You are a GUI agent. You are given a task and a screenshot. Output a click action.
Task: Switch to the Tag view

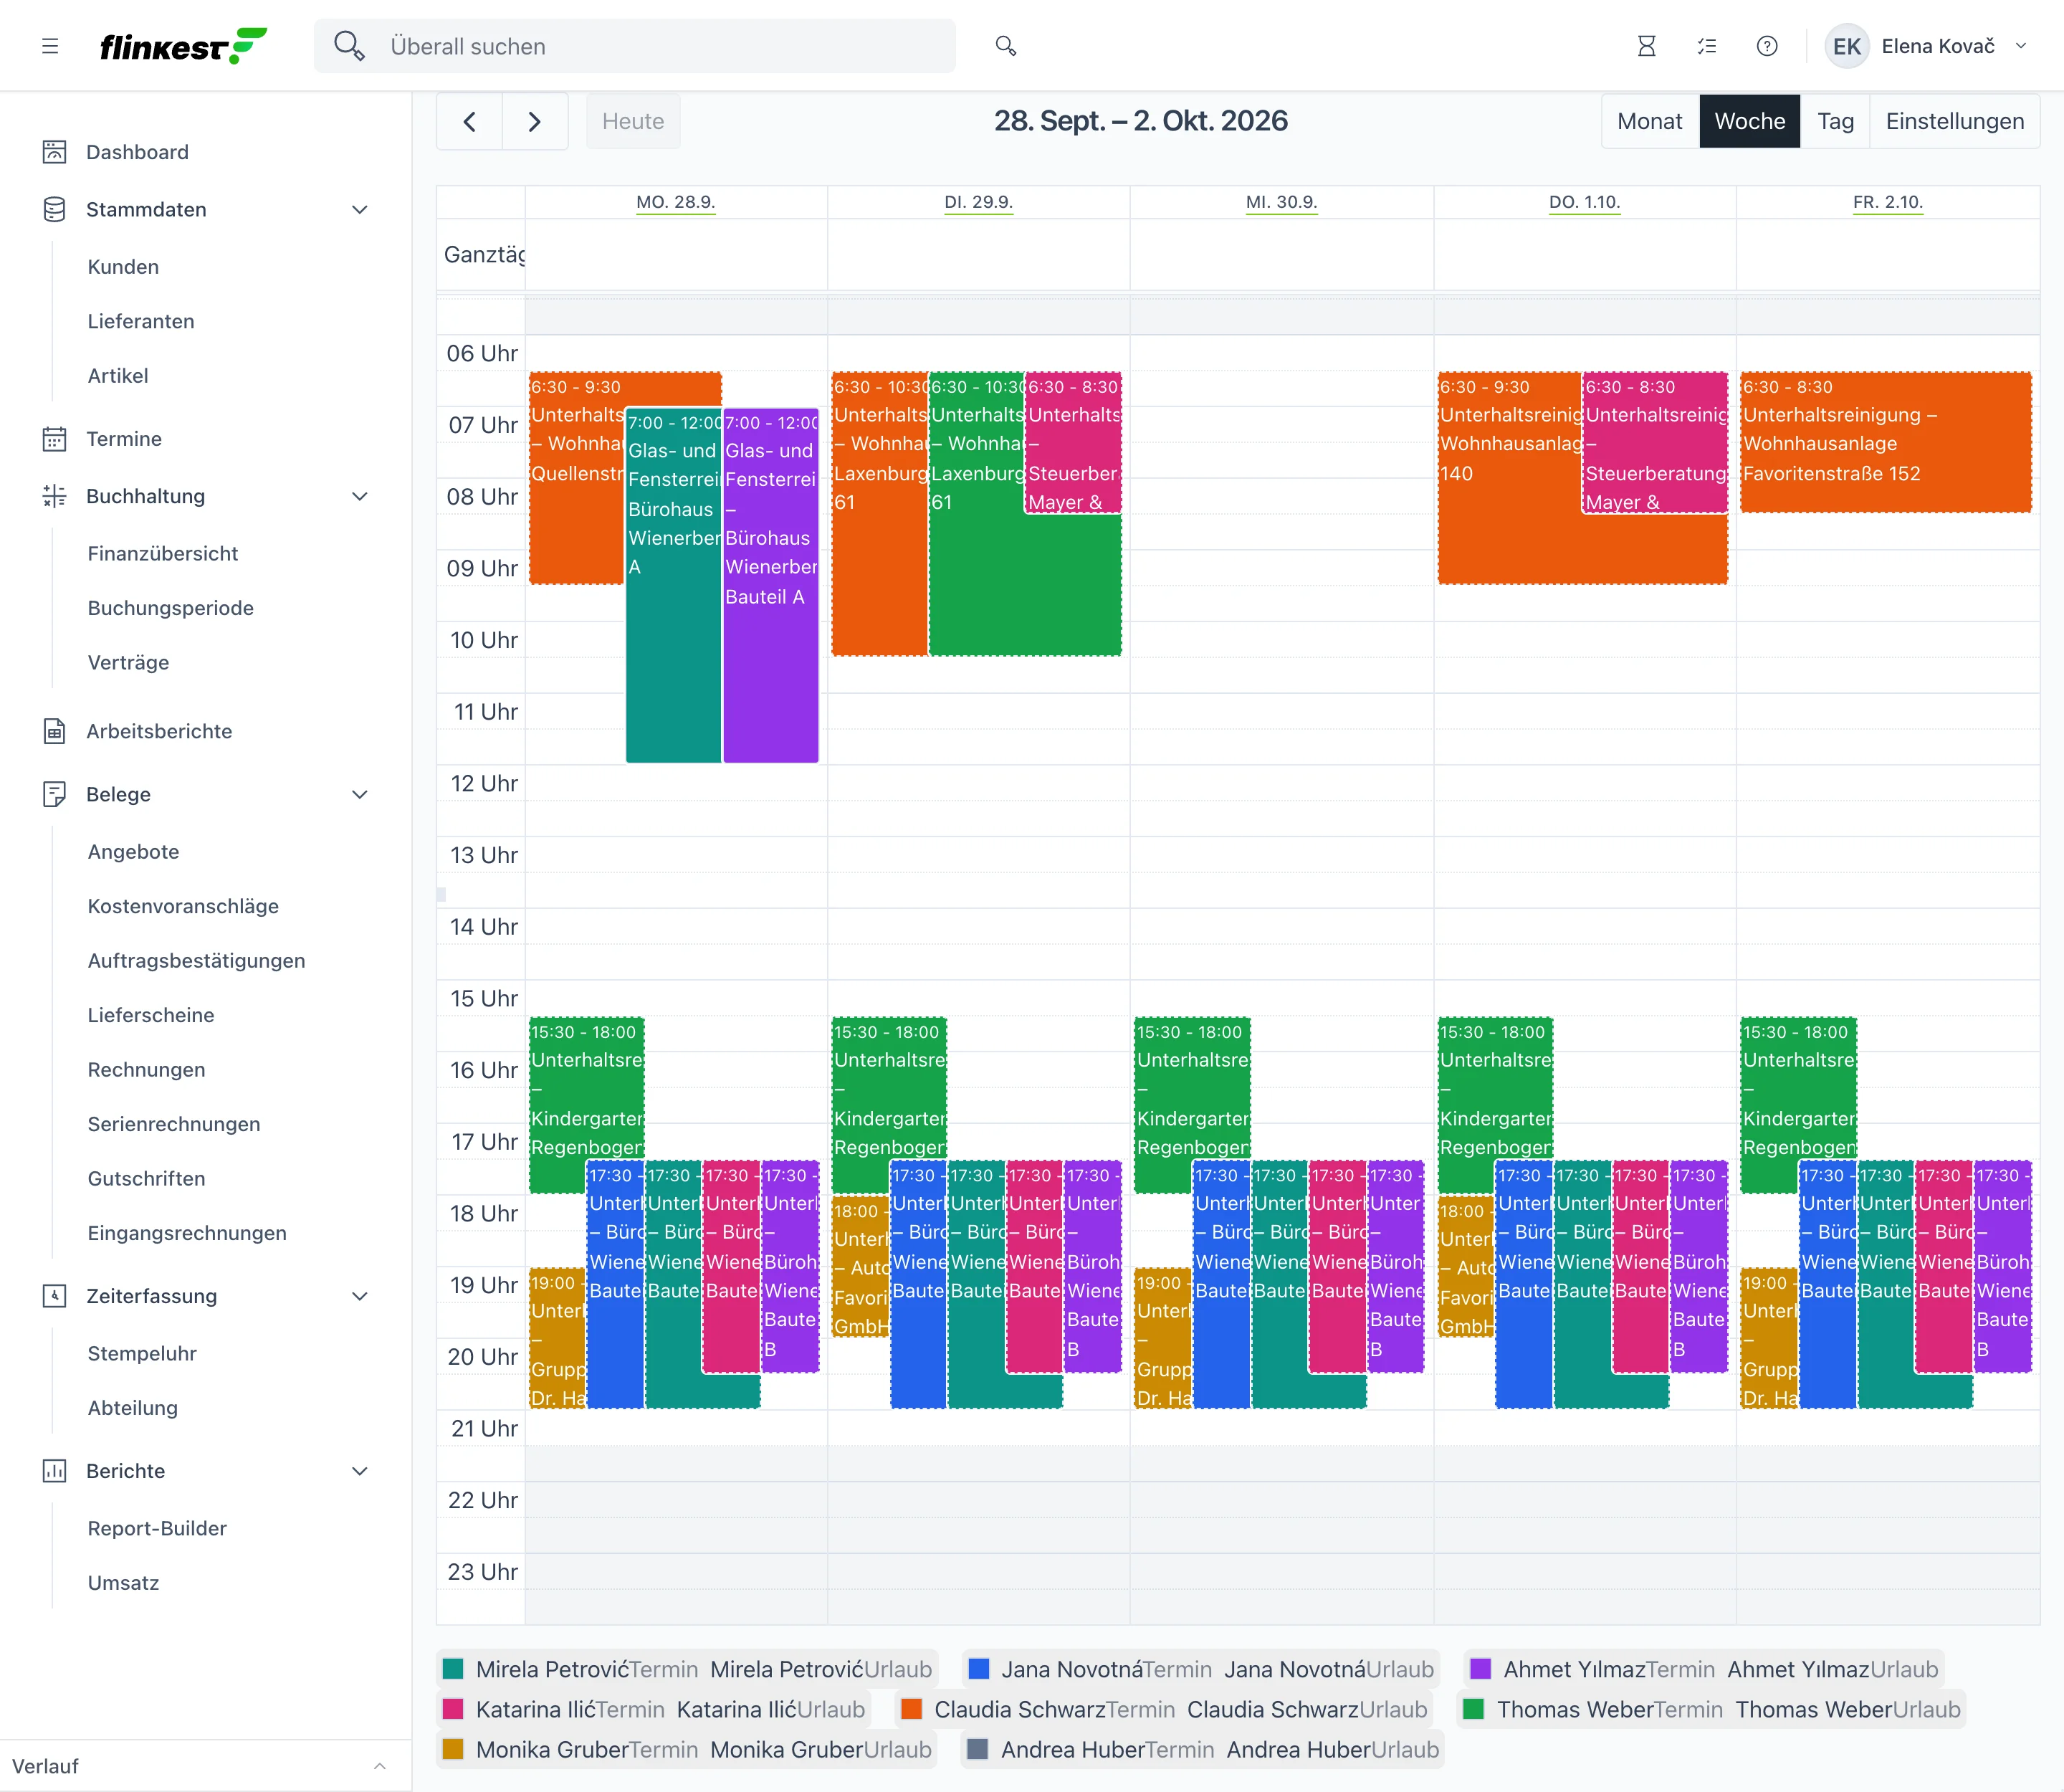coord(1835,122)
